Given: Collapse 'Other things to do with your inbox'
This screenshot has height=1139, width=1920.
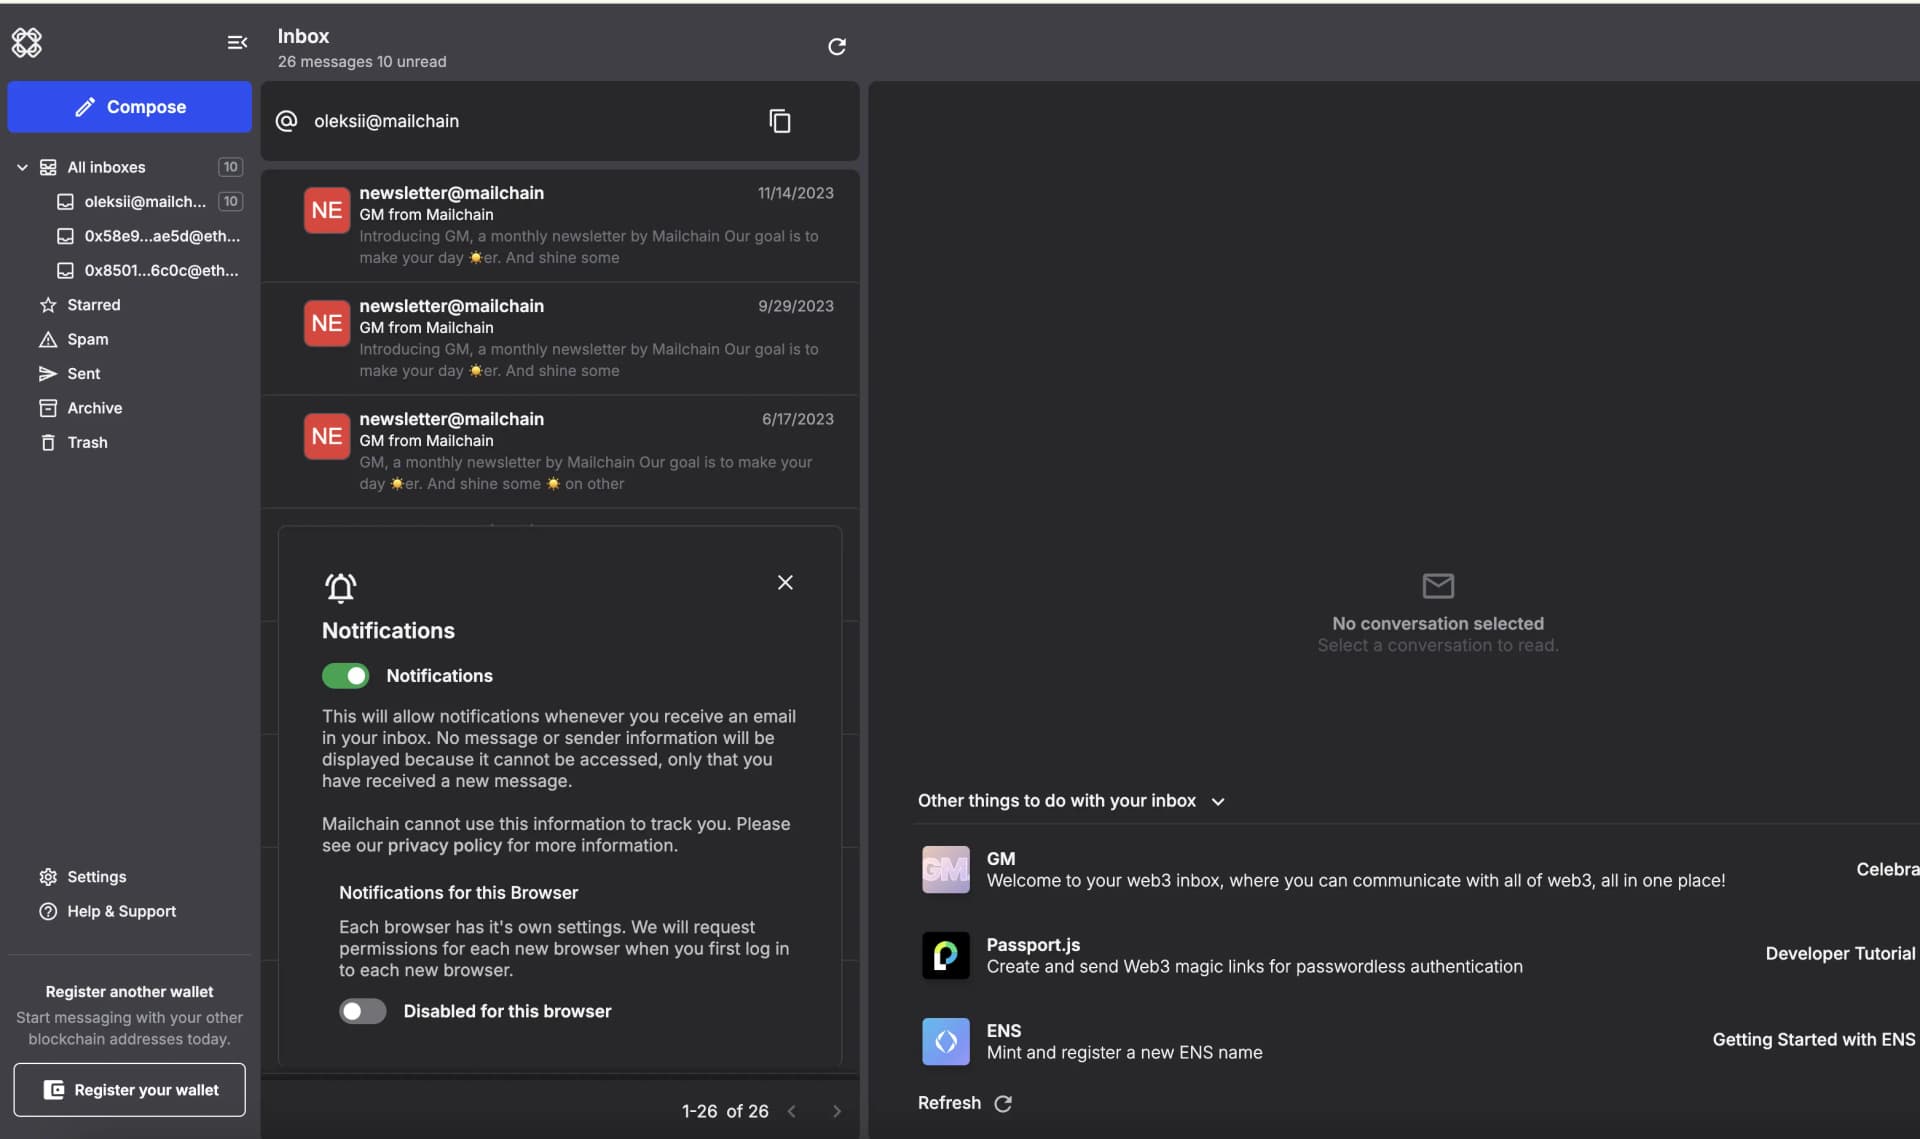Looking at the screenshot, I should [1218, 801].
